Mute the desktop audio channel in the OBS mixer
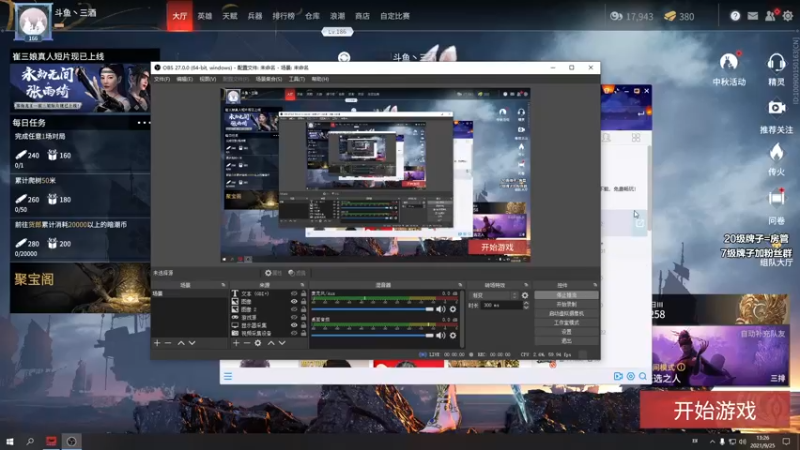Image resolution: width=800 pixels, height=450 pixels. click(x=441, y=335)
